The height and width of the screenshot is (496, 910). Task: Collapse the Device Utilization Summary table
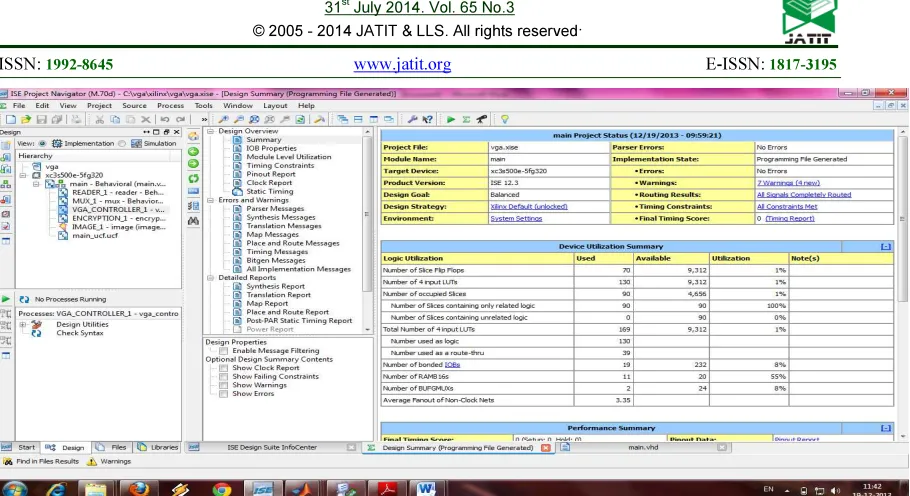pyautogui.click(x=886, y=247)
